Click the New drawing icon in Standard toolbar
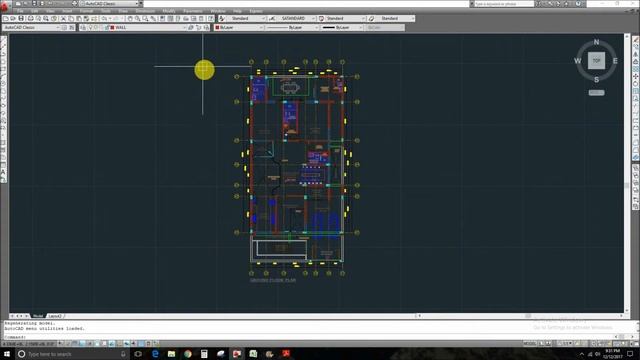Viewport: 640px width, 360px height. 6,18
